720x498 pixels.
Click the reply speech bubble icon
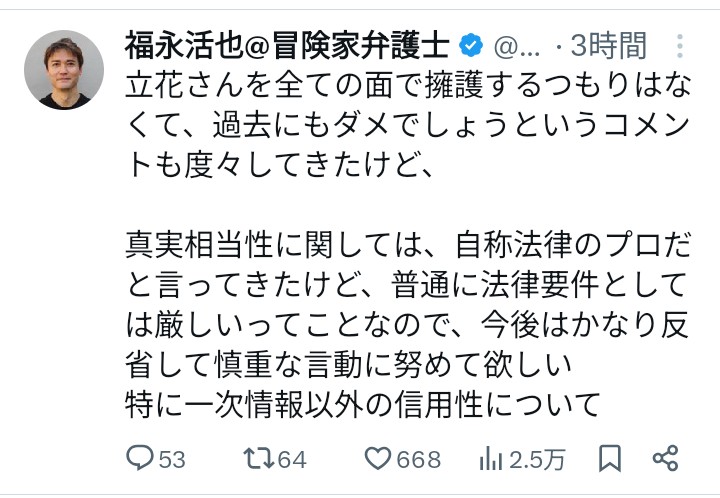click(140, 459)
